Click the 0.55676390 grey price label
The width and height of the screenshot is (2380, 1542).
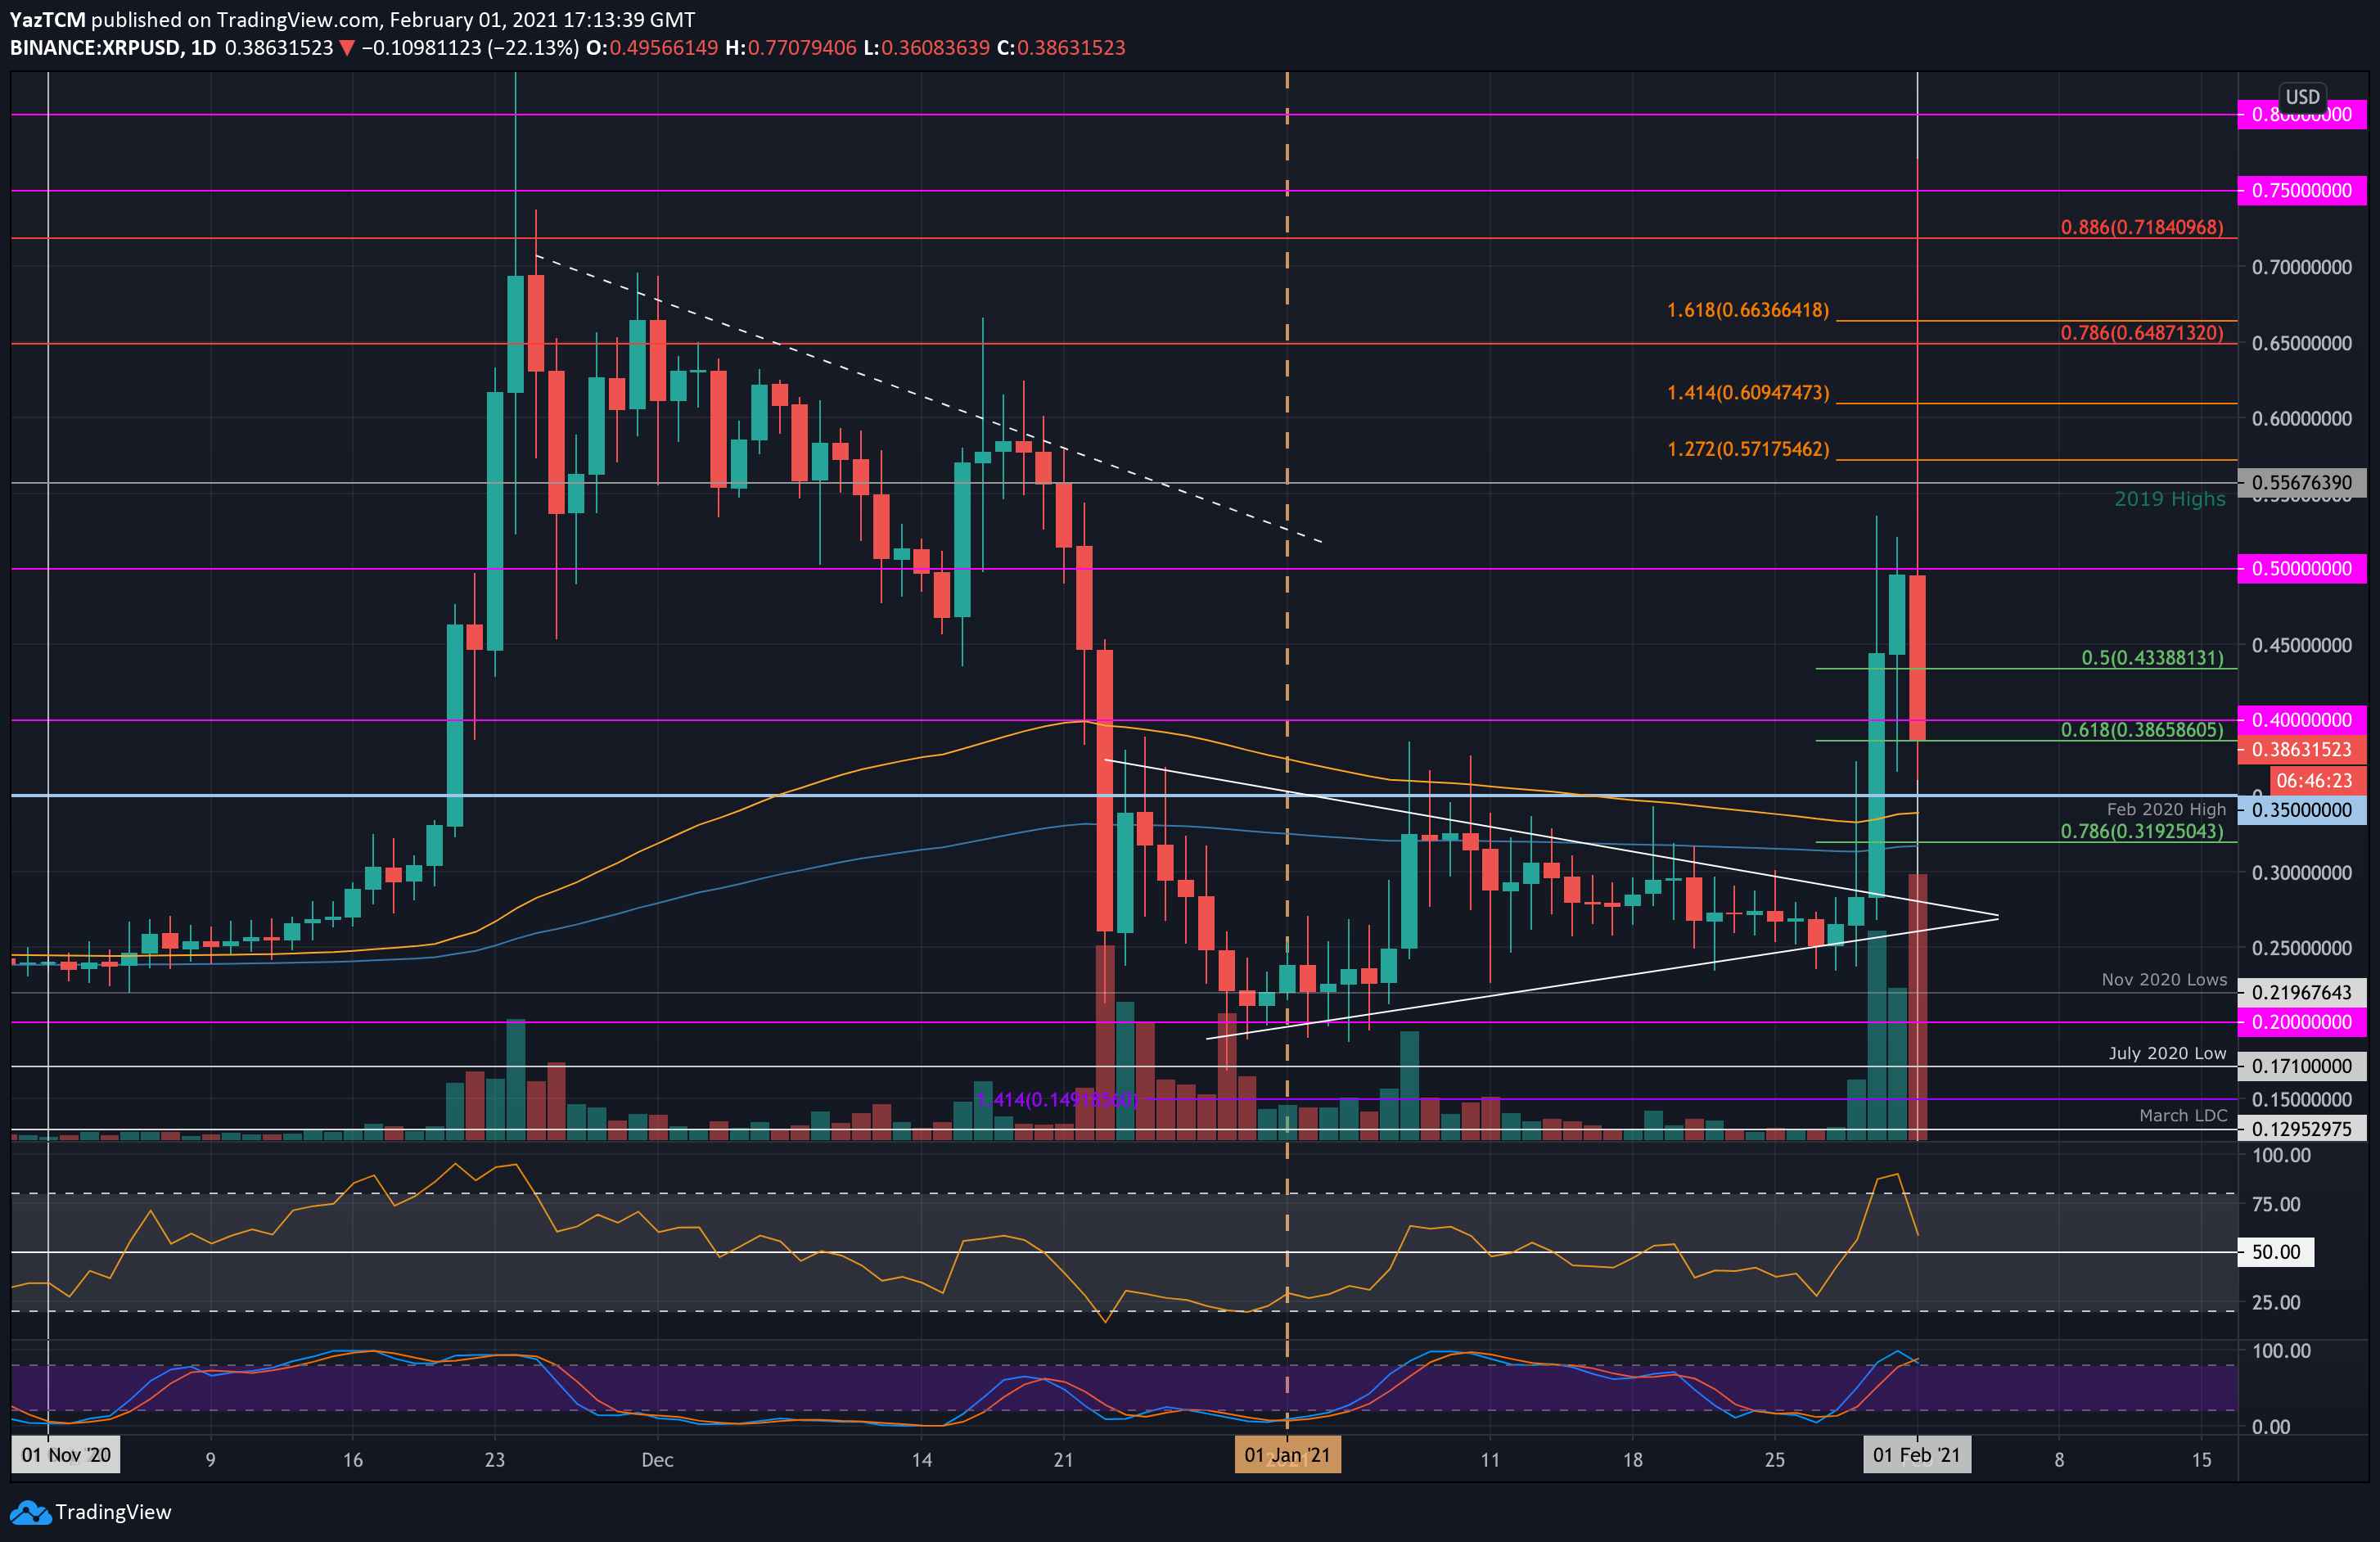(2302, 482)
